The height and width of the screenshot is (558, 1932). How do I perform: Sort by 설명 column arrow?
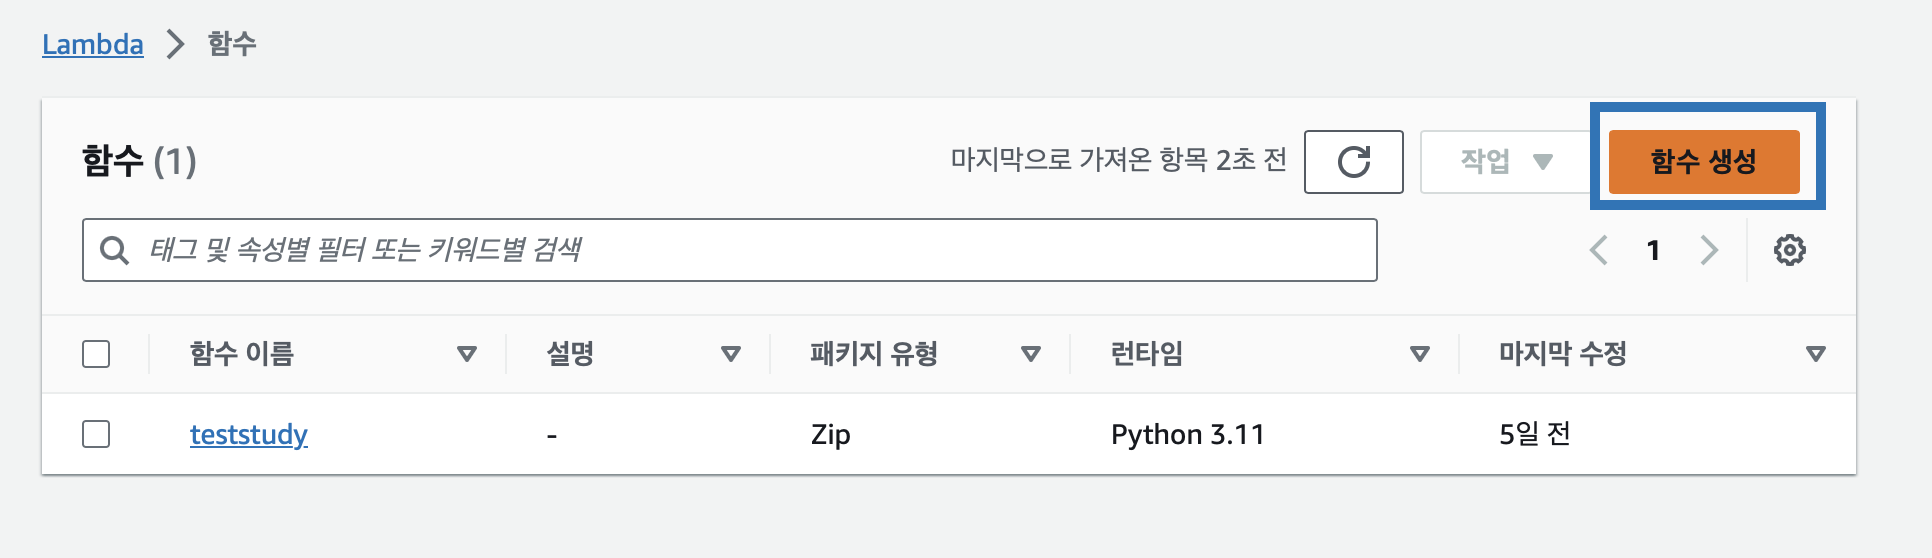click(731, 354)
